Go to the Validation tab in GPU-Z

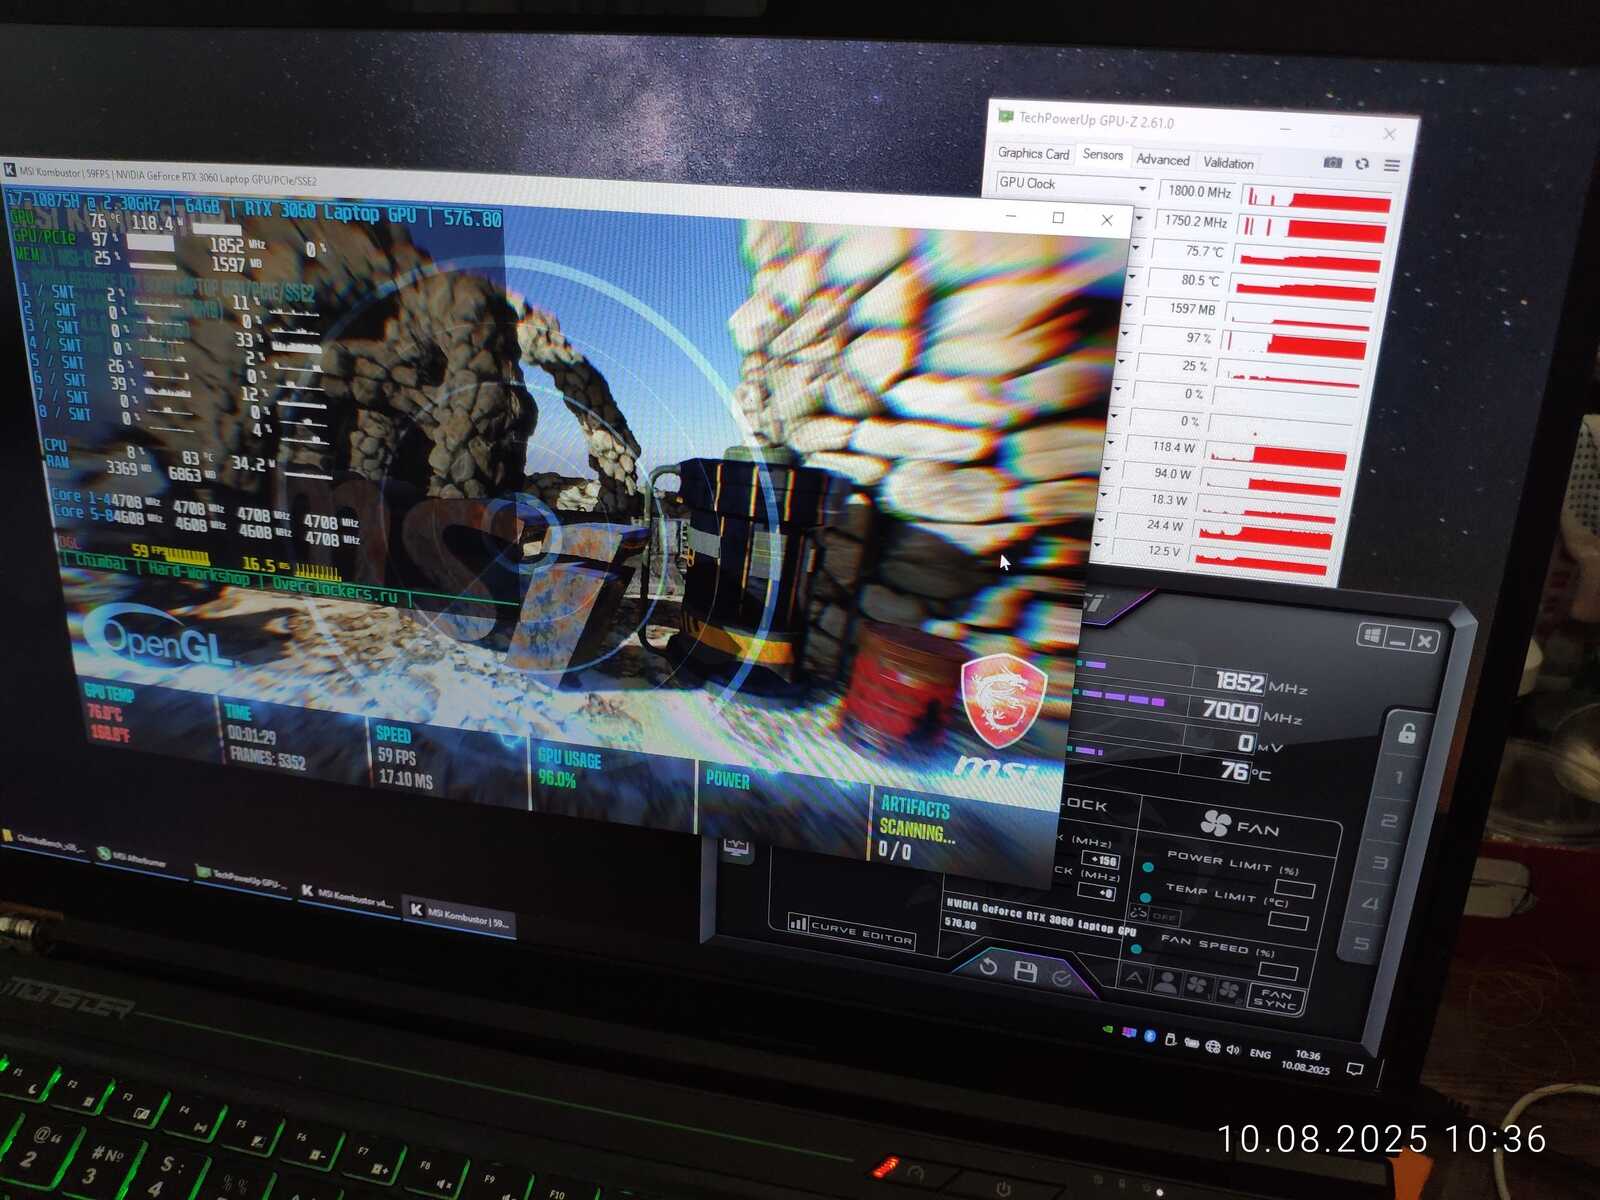coord(1228,162)
